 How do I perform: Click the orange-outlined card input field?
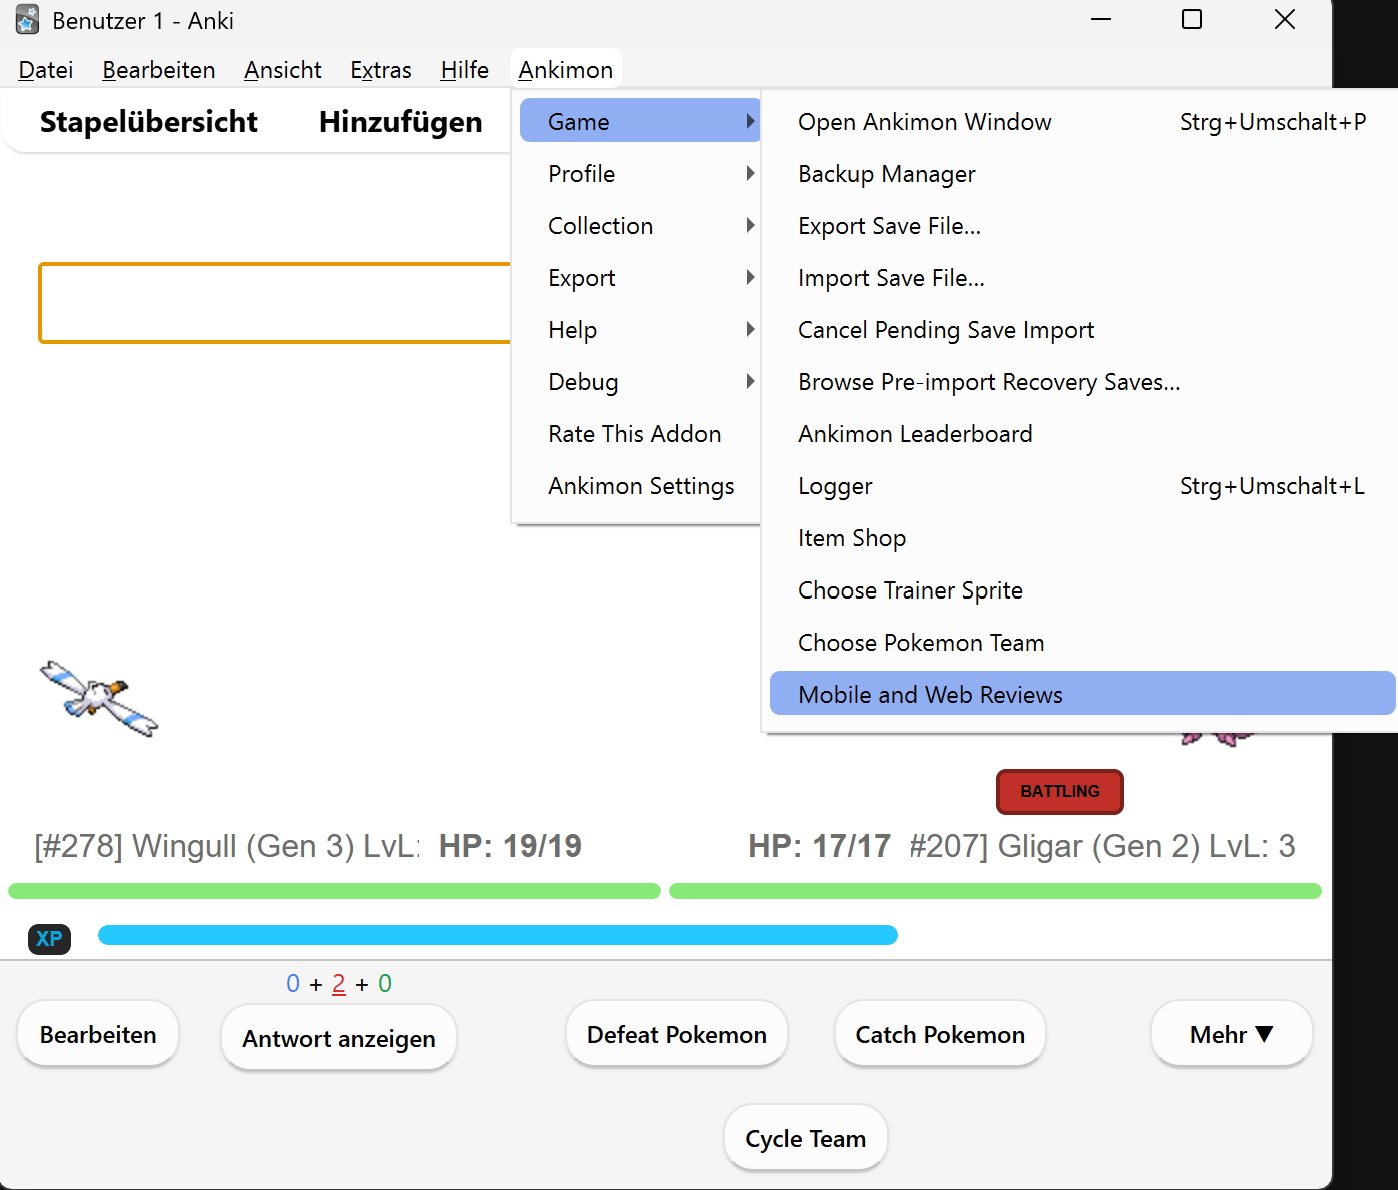tap(275, 303)
